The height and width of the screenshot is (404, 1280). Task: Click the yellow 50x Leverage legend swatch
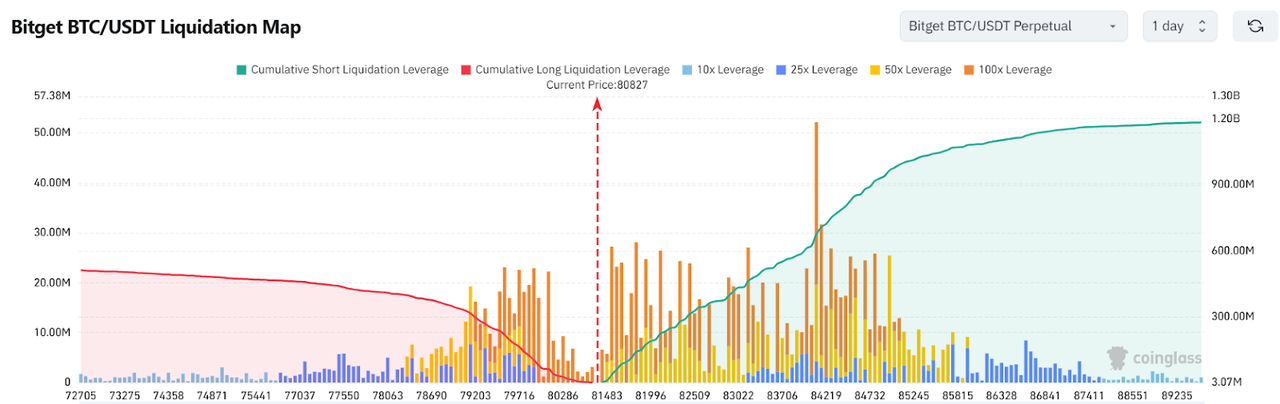point(874,70)
